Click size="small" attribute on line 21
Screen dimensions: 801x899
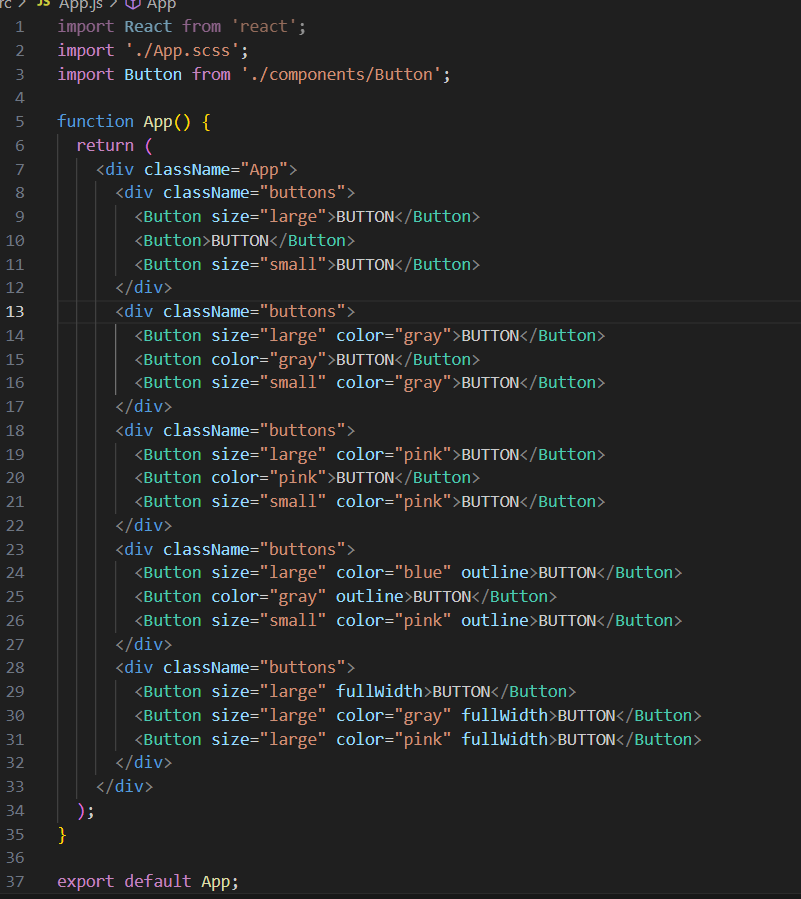pyautogui.click(x=269, y=502)
